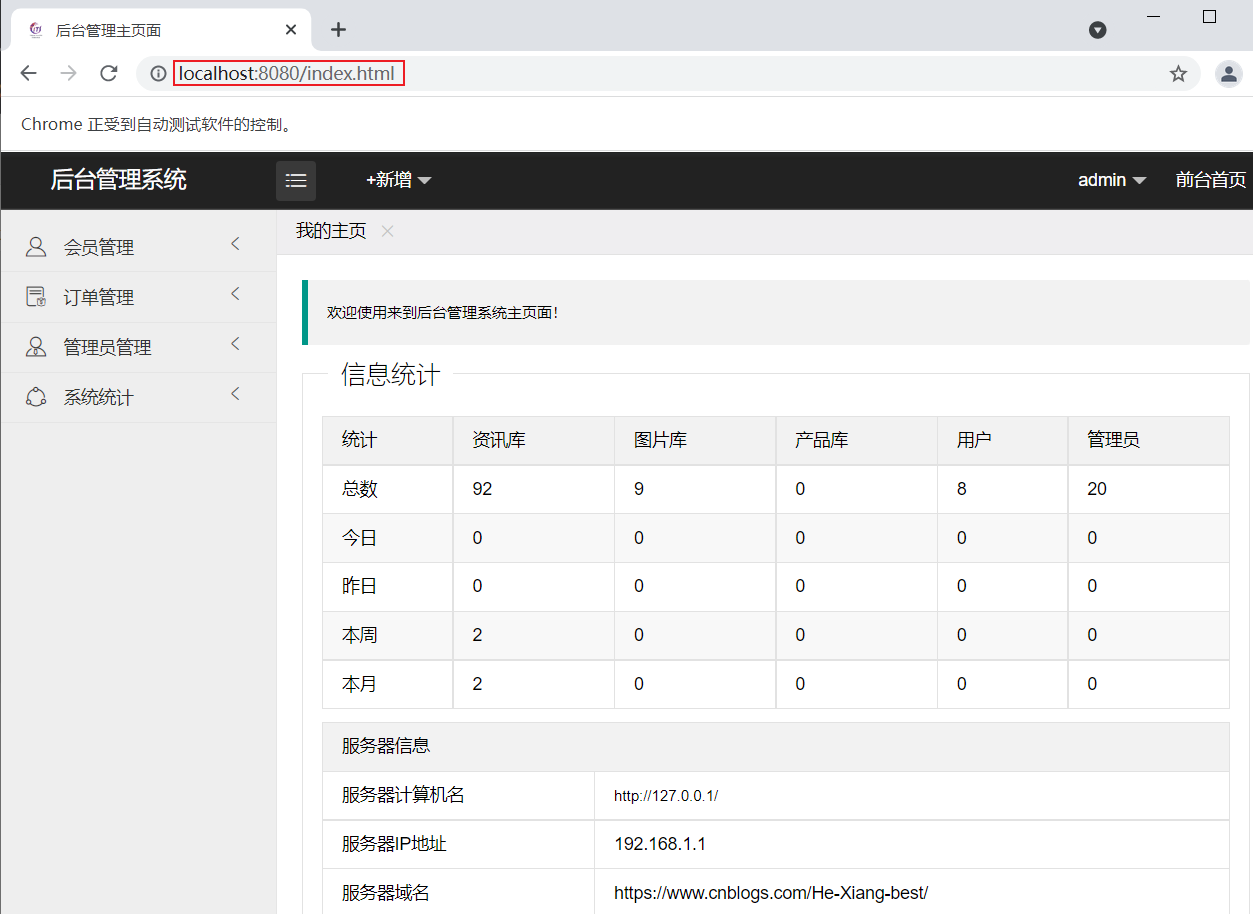
Task: Click the welcome message 欢迎使用来到后台管理系统主页面
Action: pyautogui.click(x=442, y=312)
